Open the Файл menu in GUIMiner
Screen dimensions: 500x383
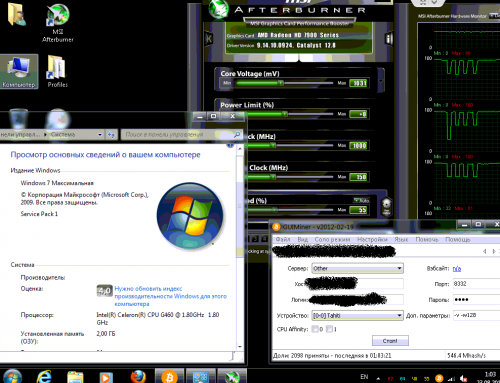tap(283, 239)
